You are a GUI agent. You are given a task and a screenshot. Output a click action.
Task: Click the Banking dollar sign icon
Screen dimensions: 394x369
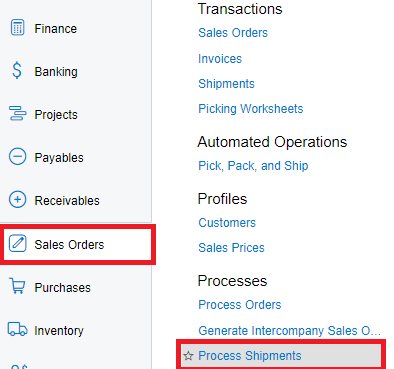pos(17,71)
